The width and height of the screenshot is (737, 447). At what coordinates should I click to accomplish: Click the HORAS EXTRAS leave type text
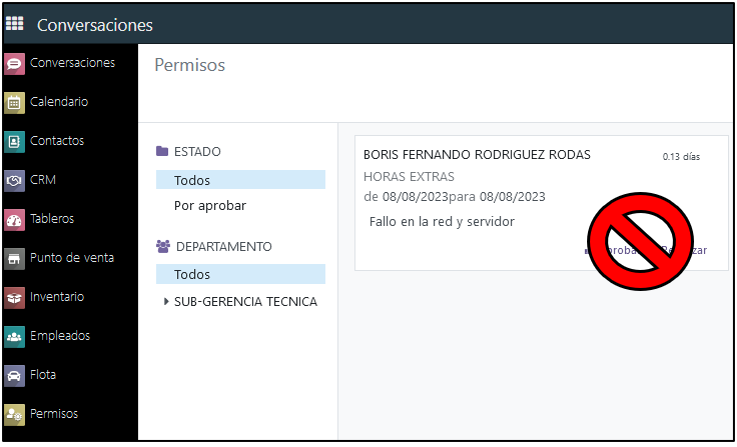pyautogui.click(x=409, y=177)
